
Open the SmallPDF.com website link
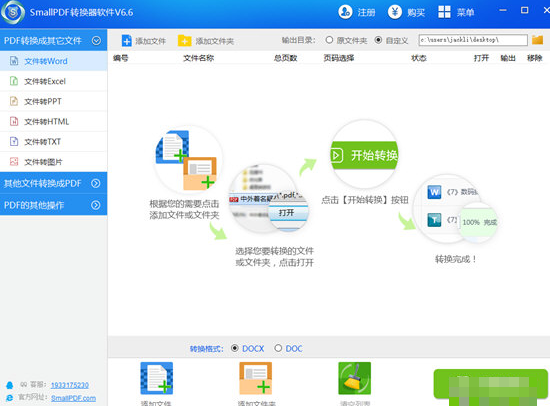pyautogui.click(x=73, y=398)
